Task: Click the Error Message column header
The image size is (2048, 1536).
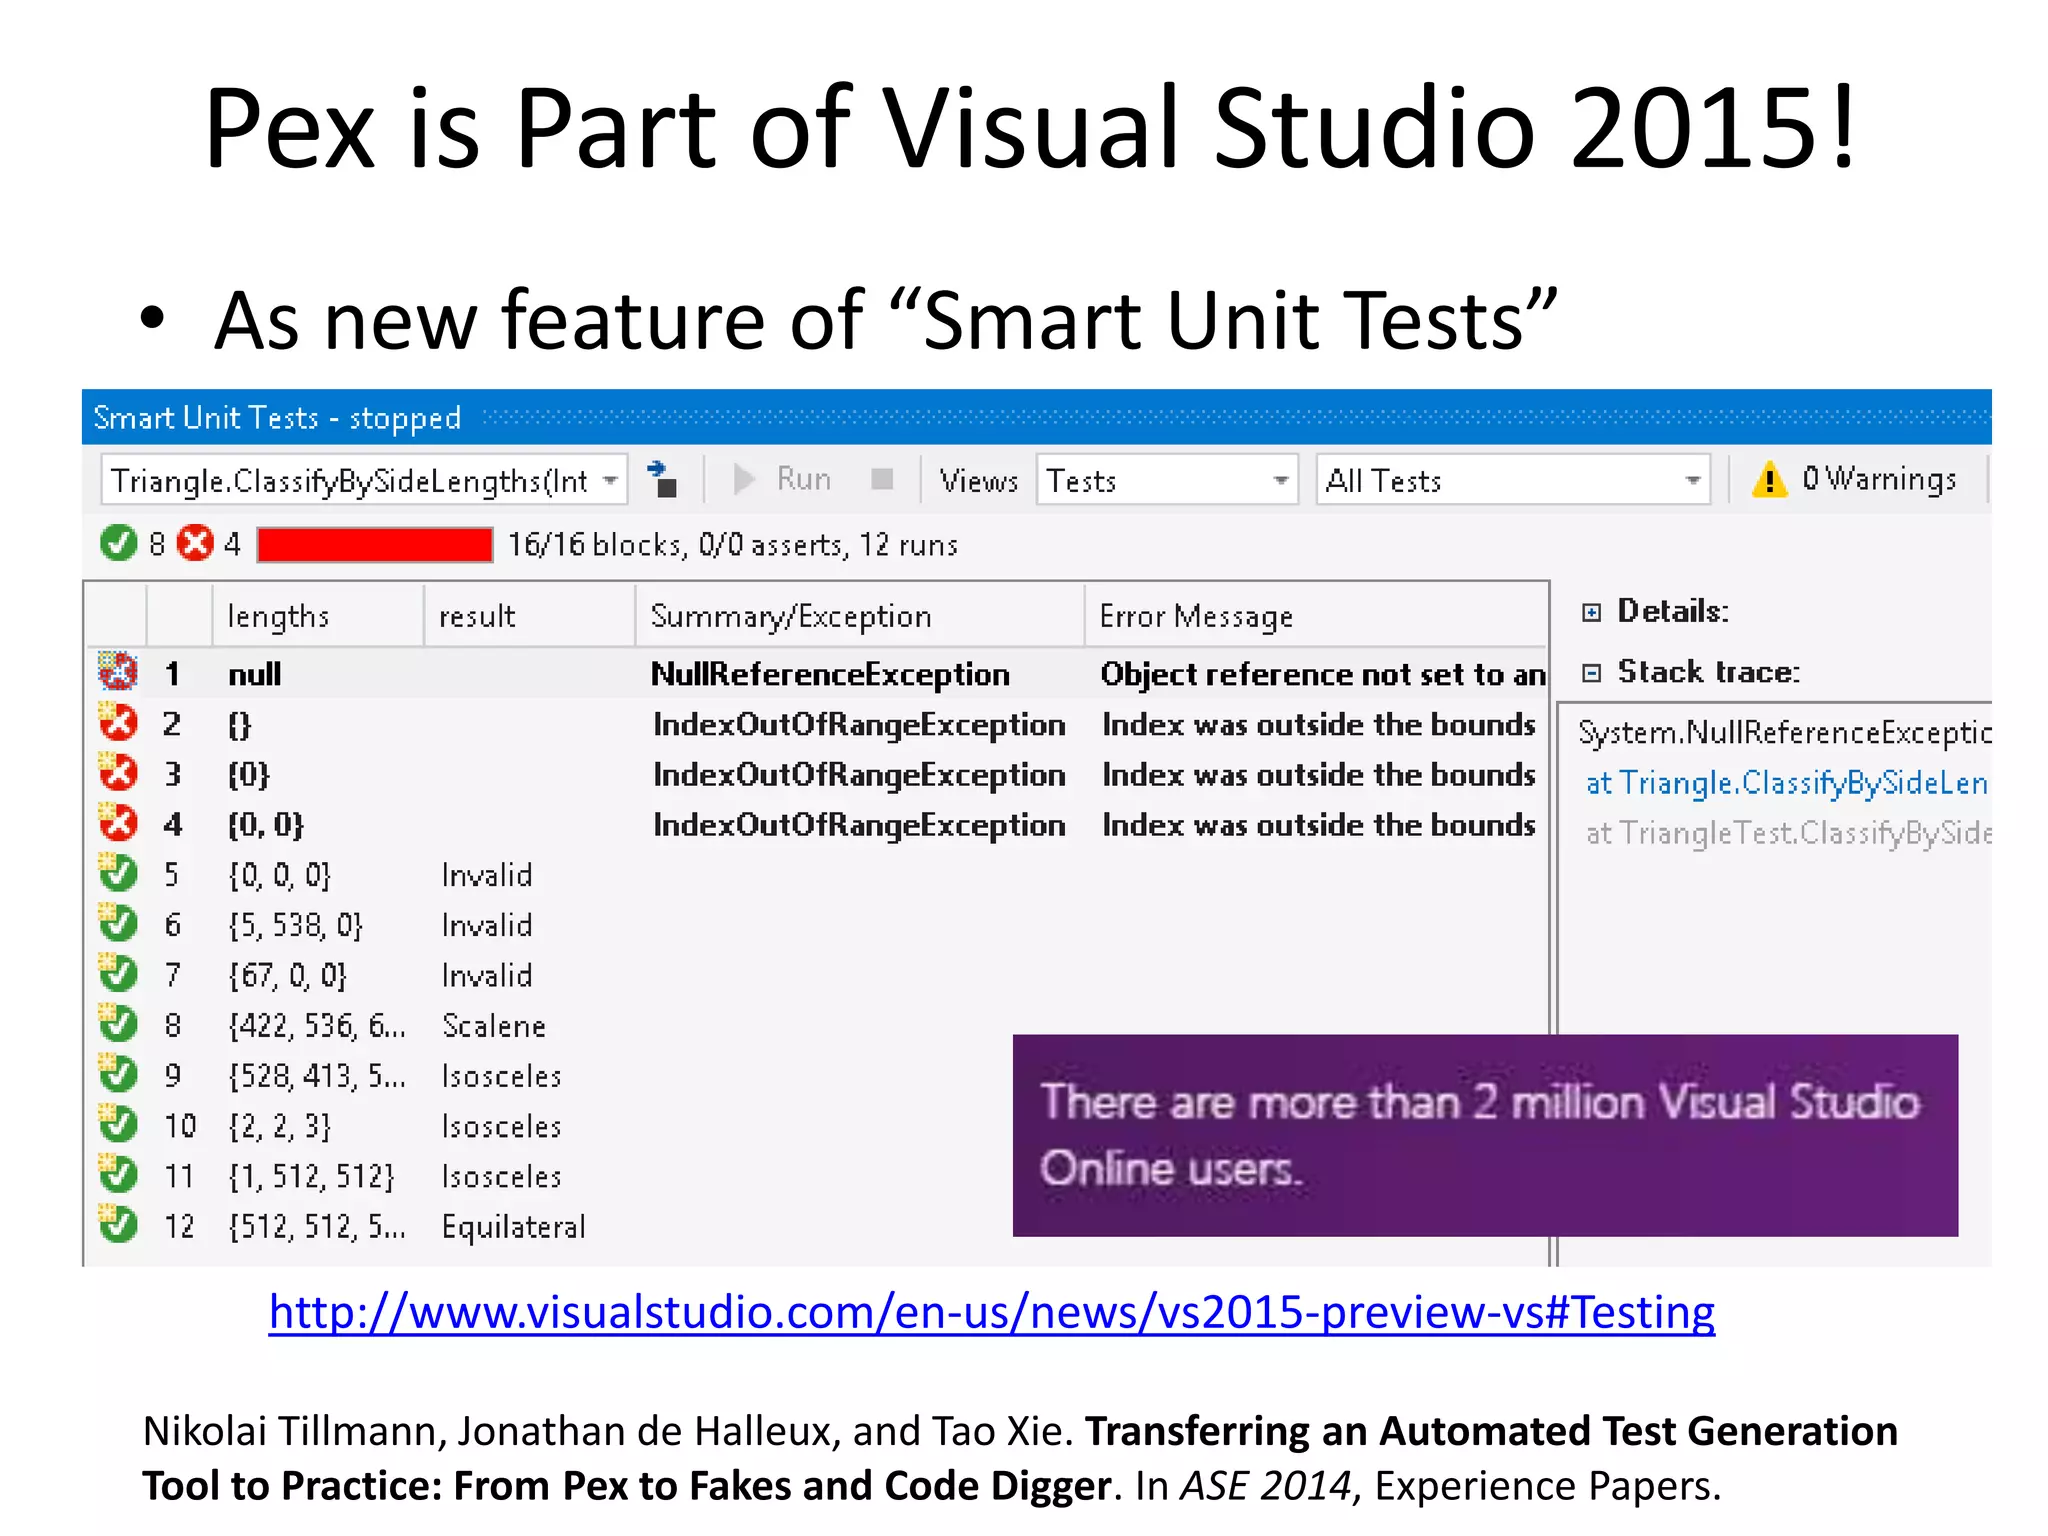Action: [1316, 616]
